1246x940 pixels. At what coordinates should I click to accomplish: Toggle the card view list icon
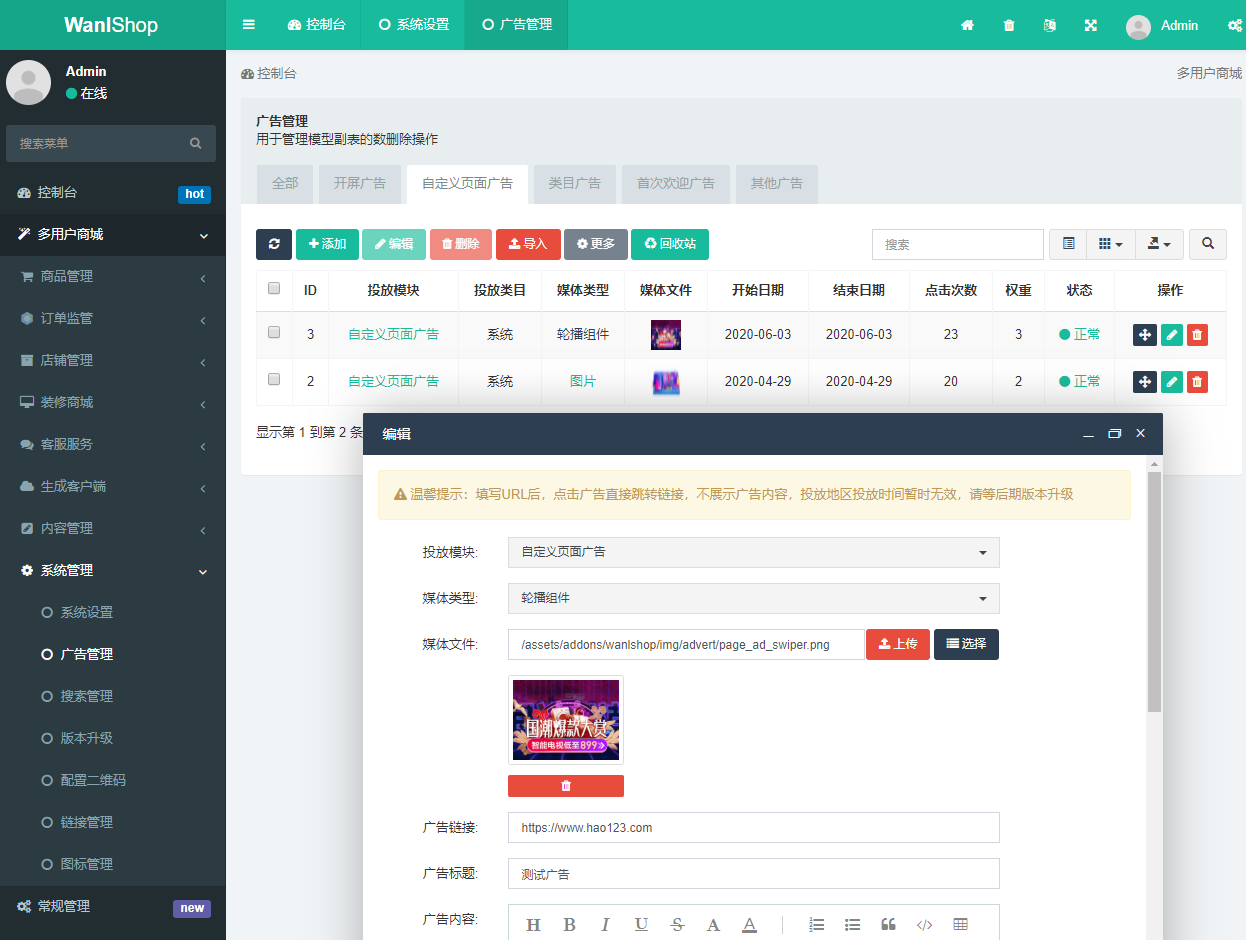point(1068,244)
